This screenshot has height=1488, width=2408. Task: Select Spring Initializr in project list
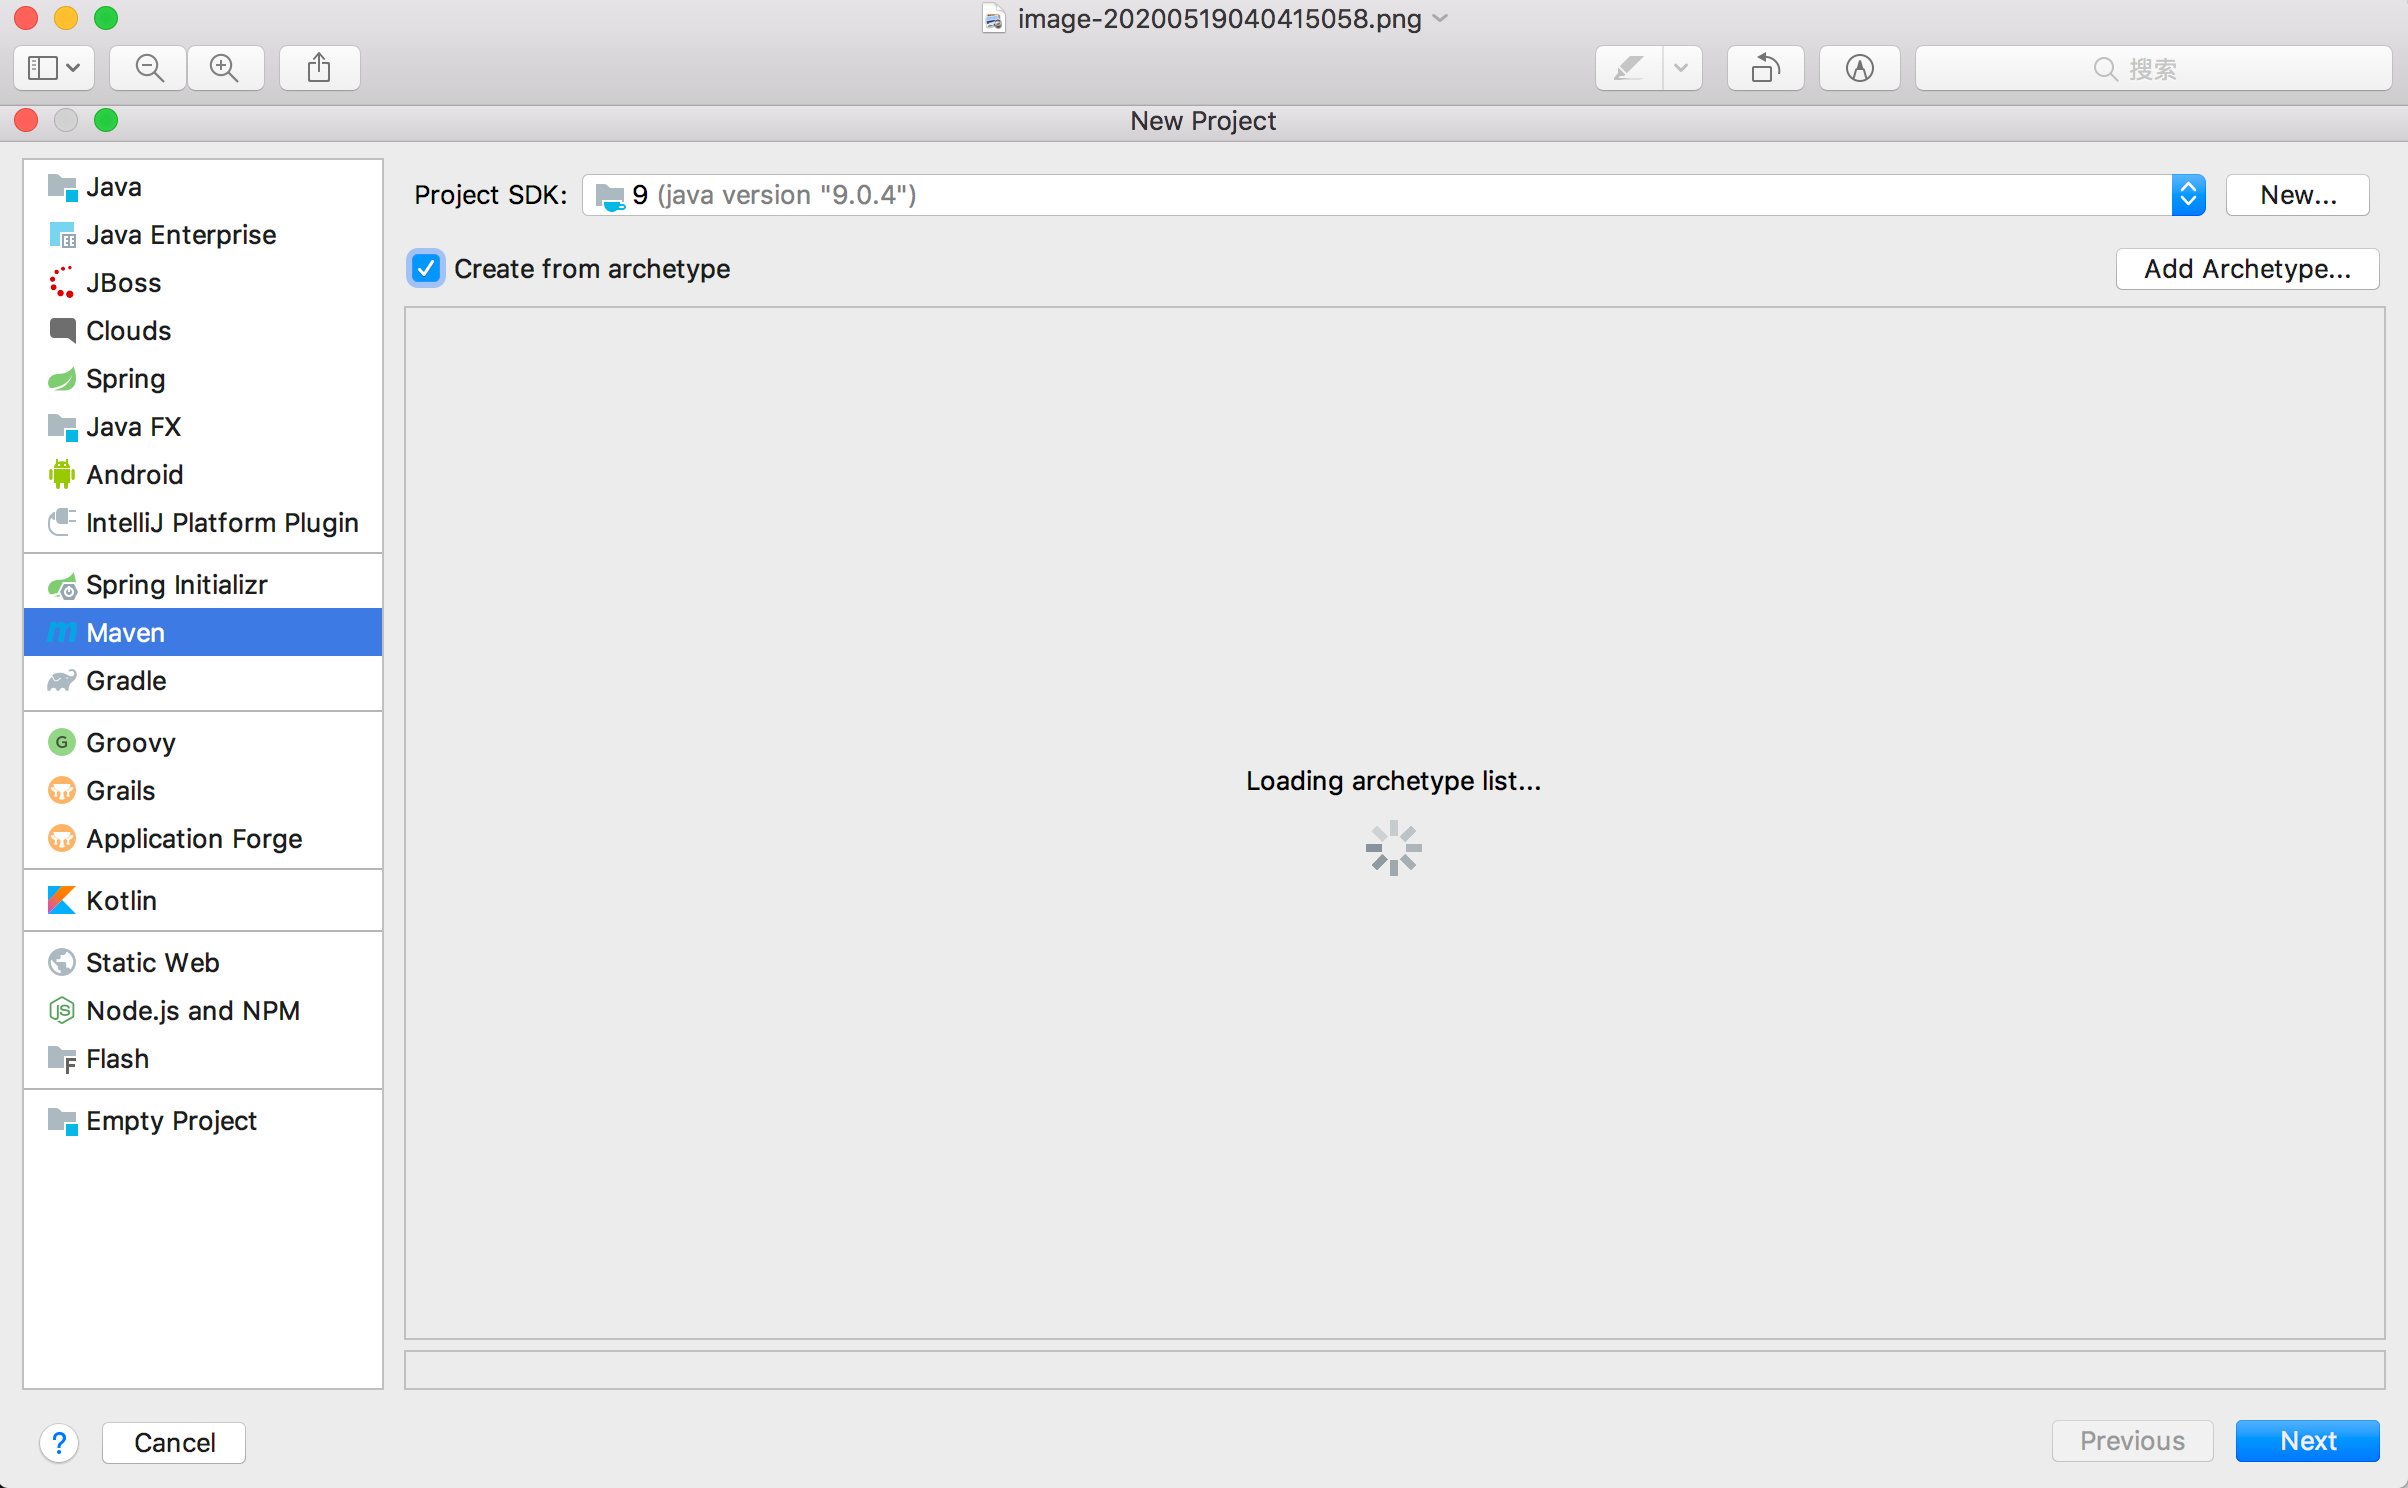(x=176, y=584)
